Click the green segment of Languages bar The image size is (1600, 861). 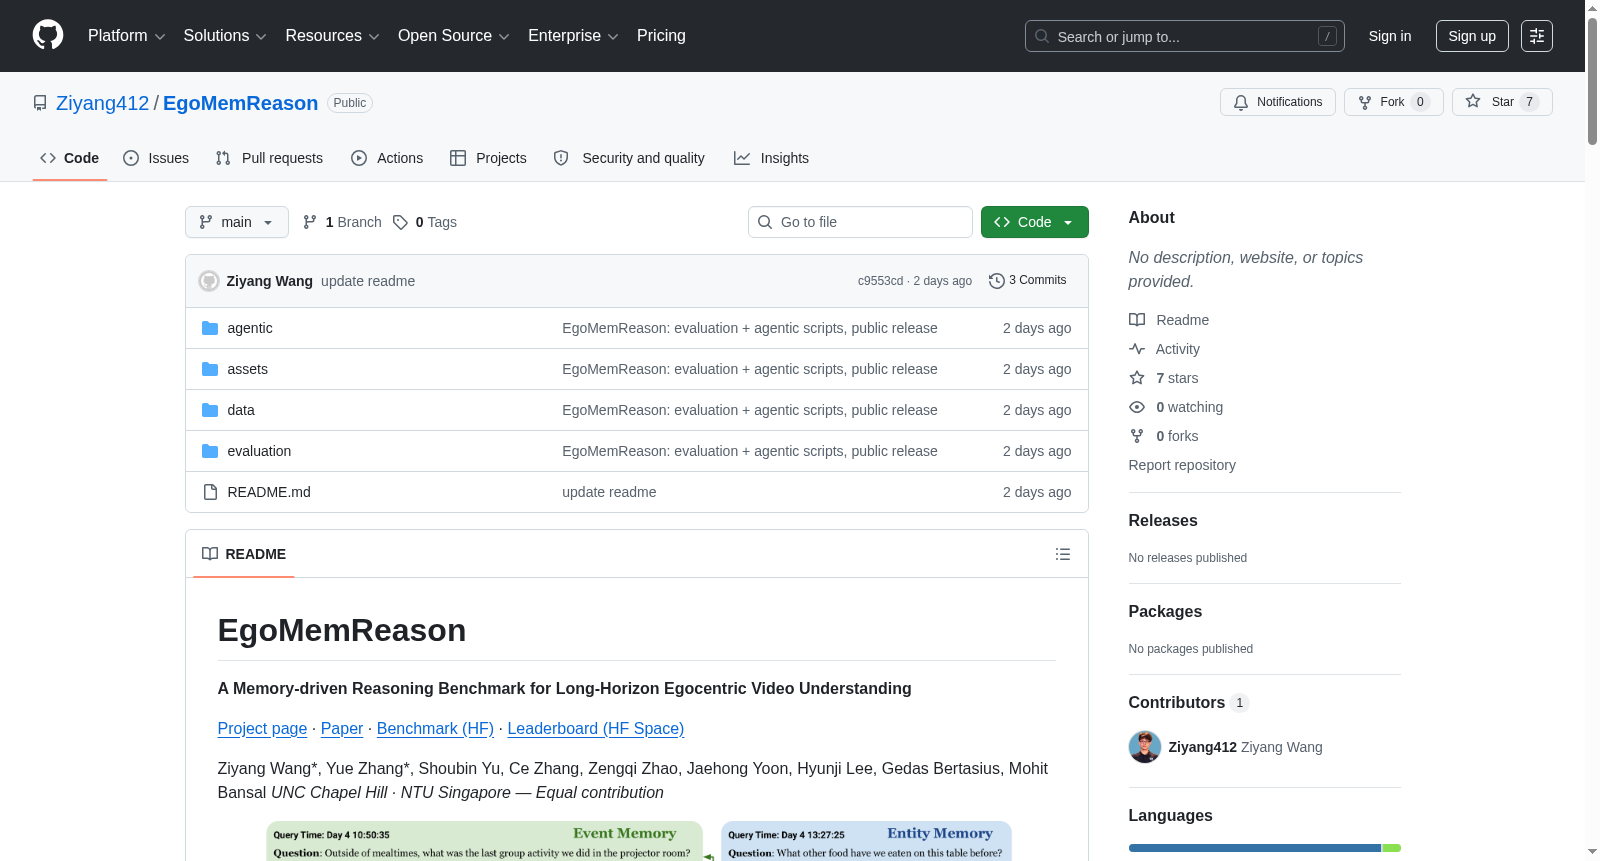pos(1392,848)
